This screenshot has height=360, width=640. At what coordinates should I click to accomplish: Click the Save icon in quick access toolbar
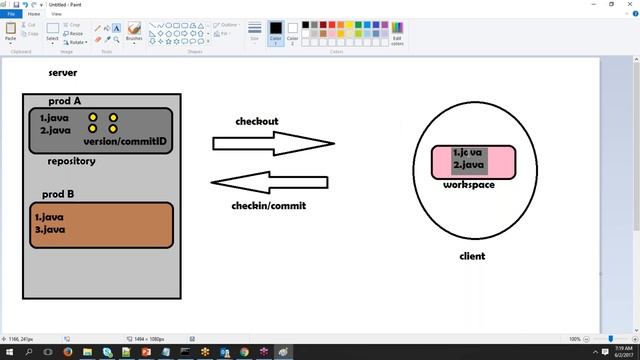pyautogui.click(x=16, y=4)
